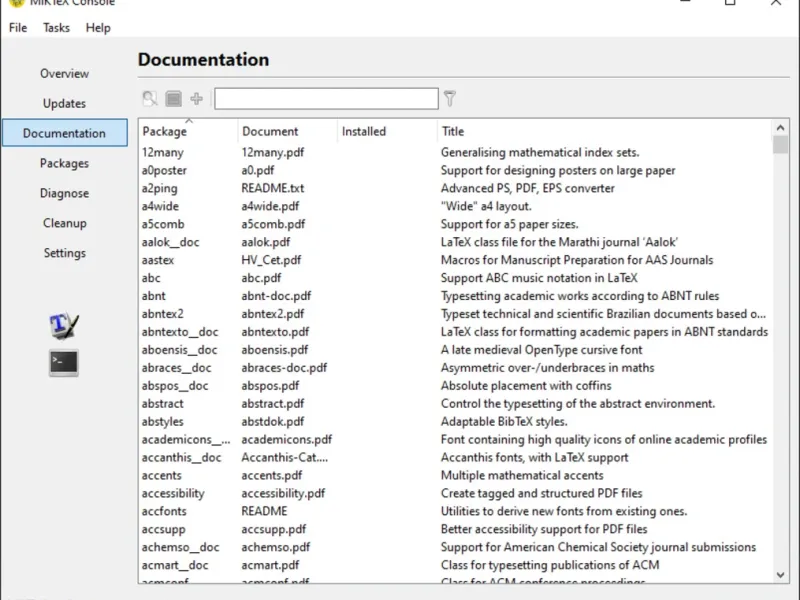This screenshot has width=800, height=600.
Task: Select the abntex2 package row
Action: (x=456, y=314)
